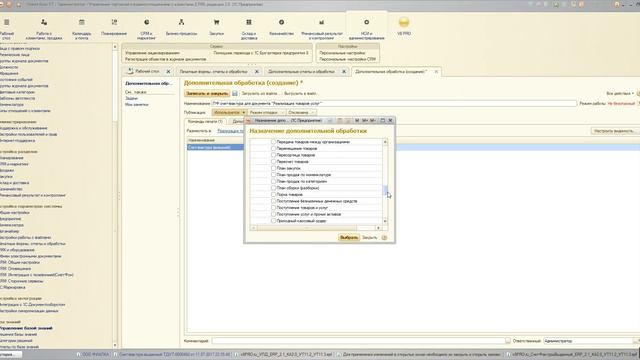
Task: Switch to Рабочий стол tab
Action: pos(146,71)
